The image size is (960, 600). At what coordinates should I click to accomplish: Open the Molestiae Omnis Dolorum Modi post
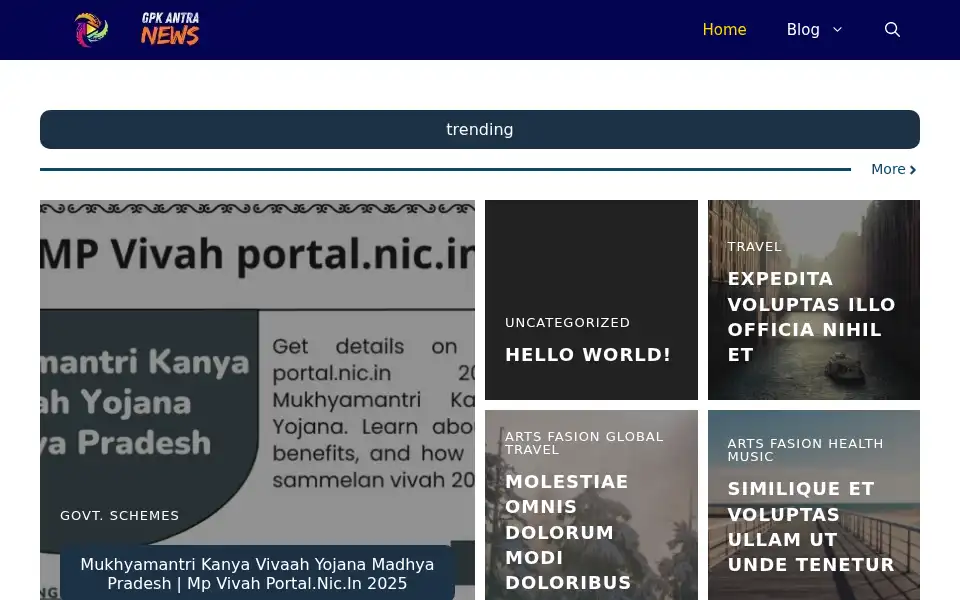click(x=568, y=532)
